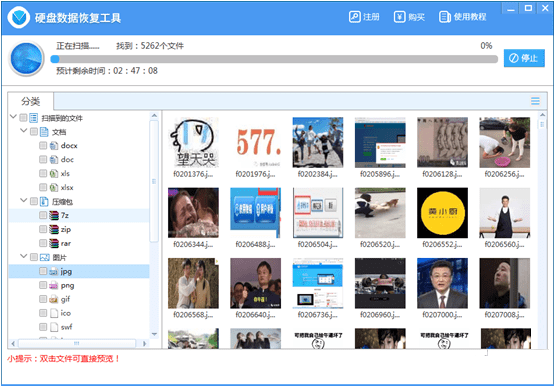The height and width of the screenshot is (386, 556).
Task: Click tree horizontal scroll right arrow
Action: [x=144, y=343]
